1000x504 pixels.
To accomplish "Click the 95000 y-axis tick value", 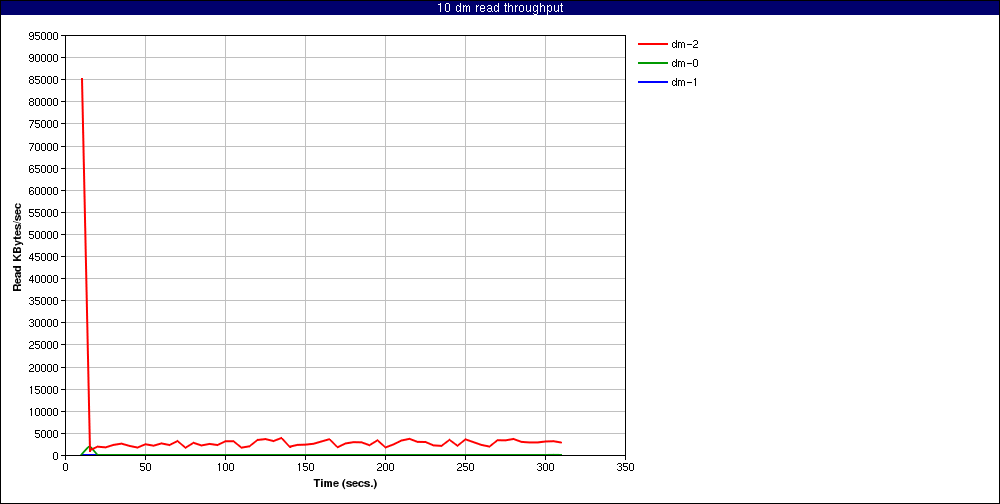I will point(44,36).
